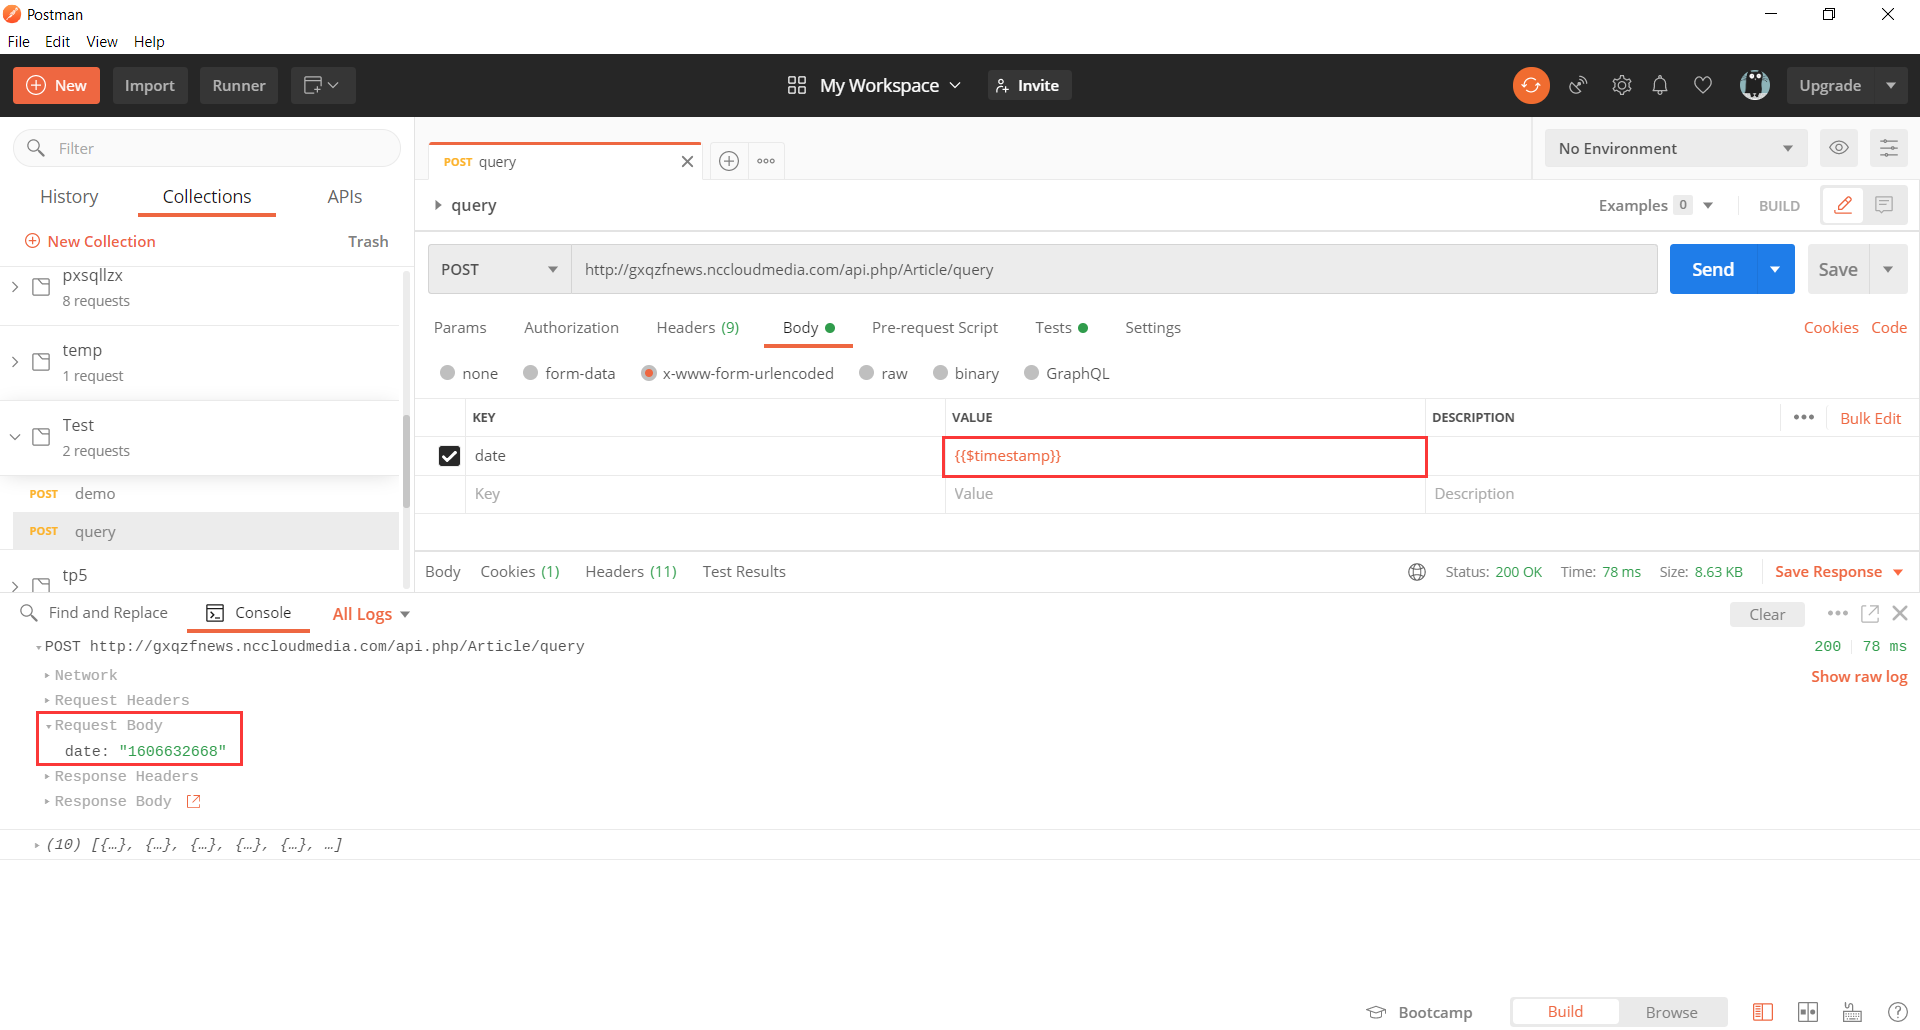The width and height of the screenshot is (1920, 1030).
Task: Collapse the Test collection
Action: pyautogui.click(x=15, y=437)
